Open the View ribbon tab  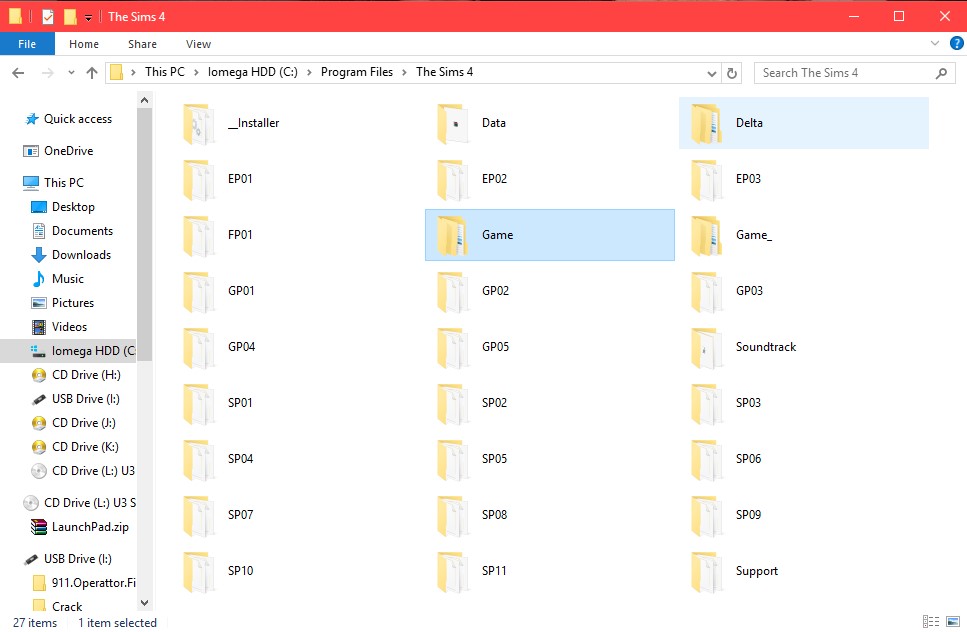point(199,44)
